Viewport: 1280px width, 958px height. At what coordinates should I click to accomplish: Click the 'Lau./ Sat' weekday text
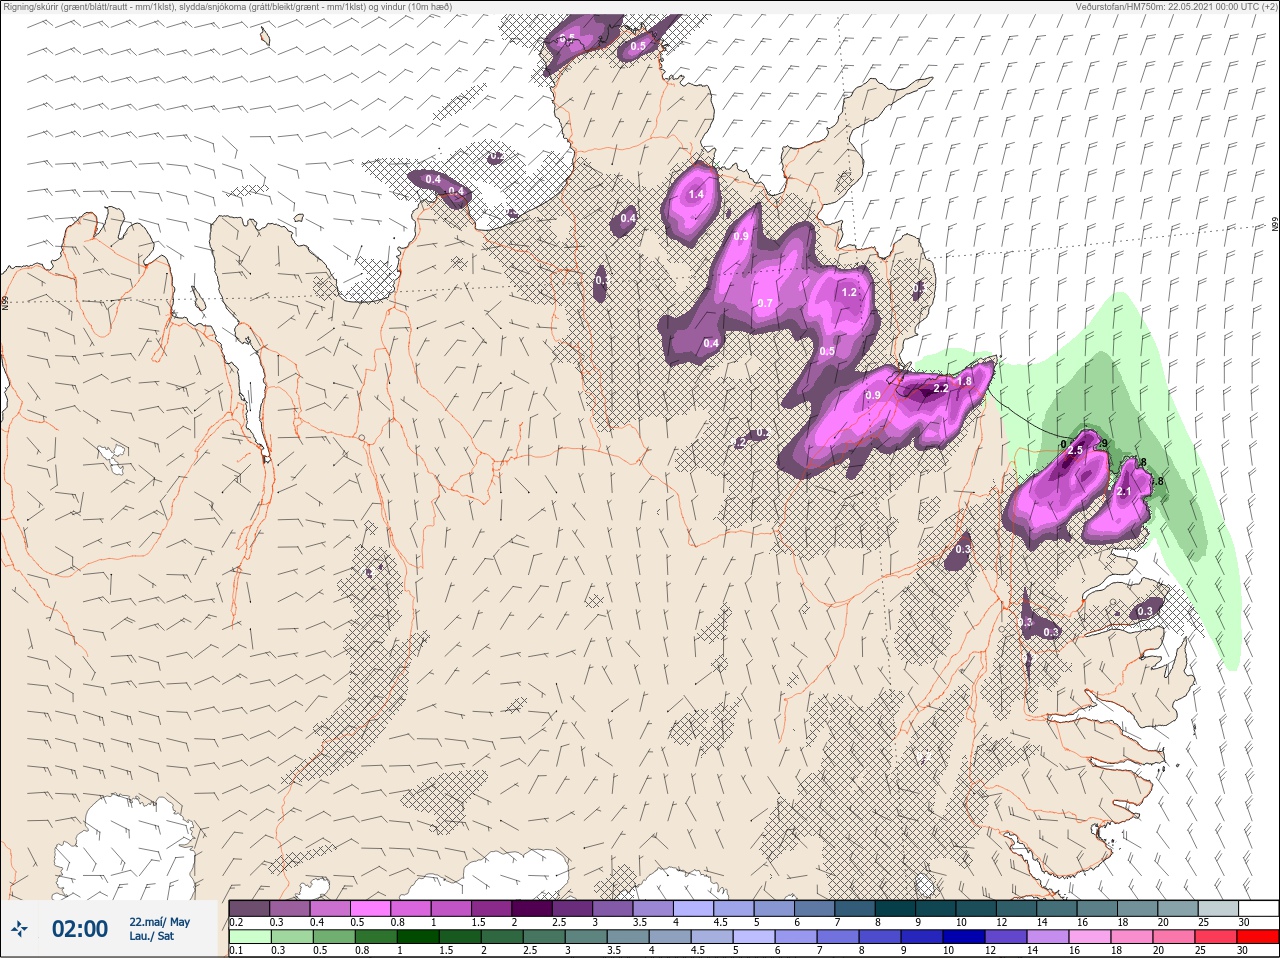tap(151, 936)
